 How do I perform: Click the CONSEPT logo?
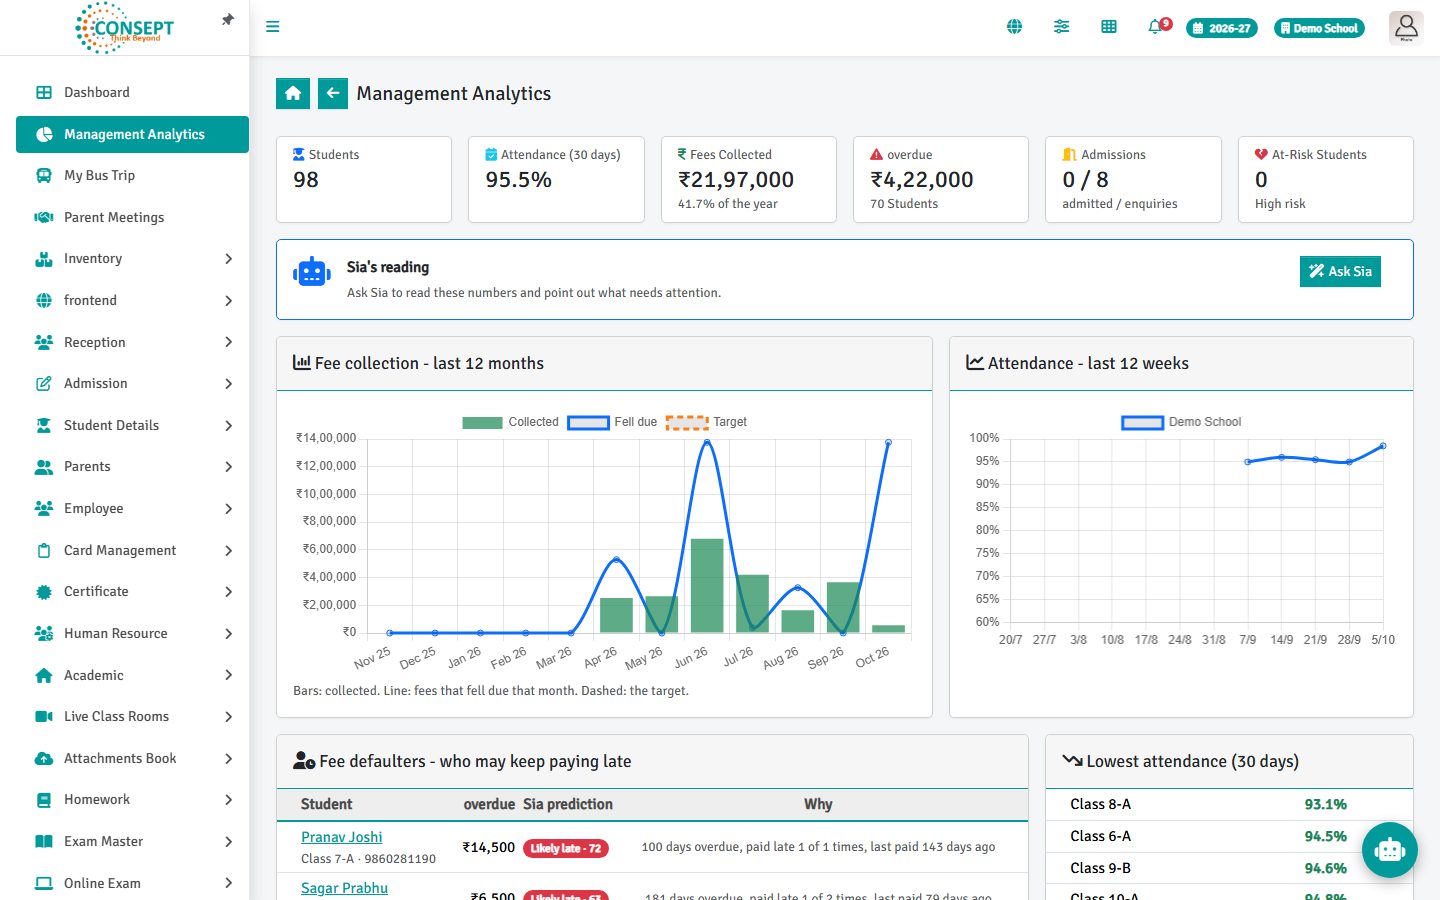125,27
